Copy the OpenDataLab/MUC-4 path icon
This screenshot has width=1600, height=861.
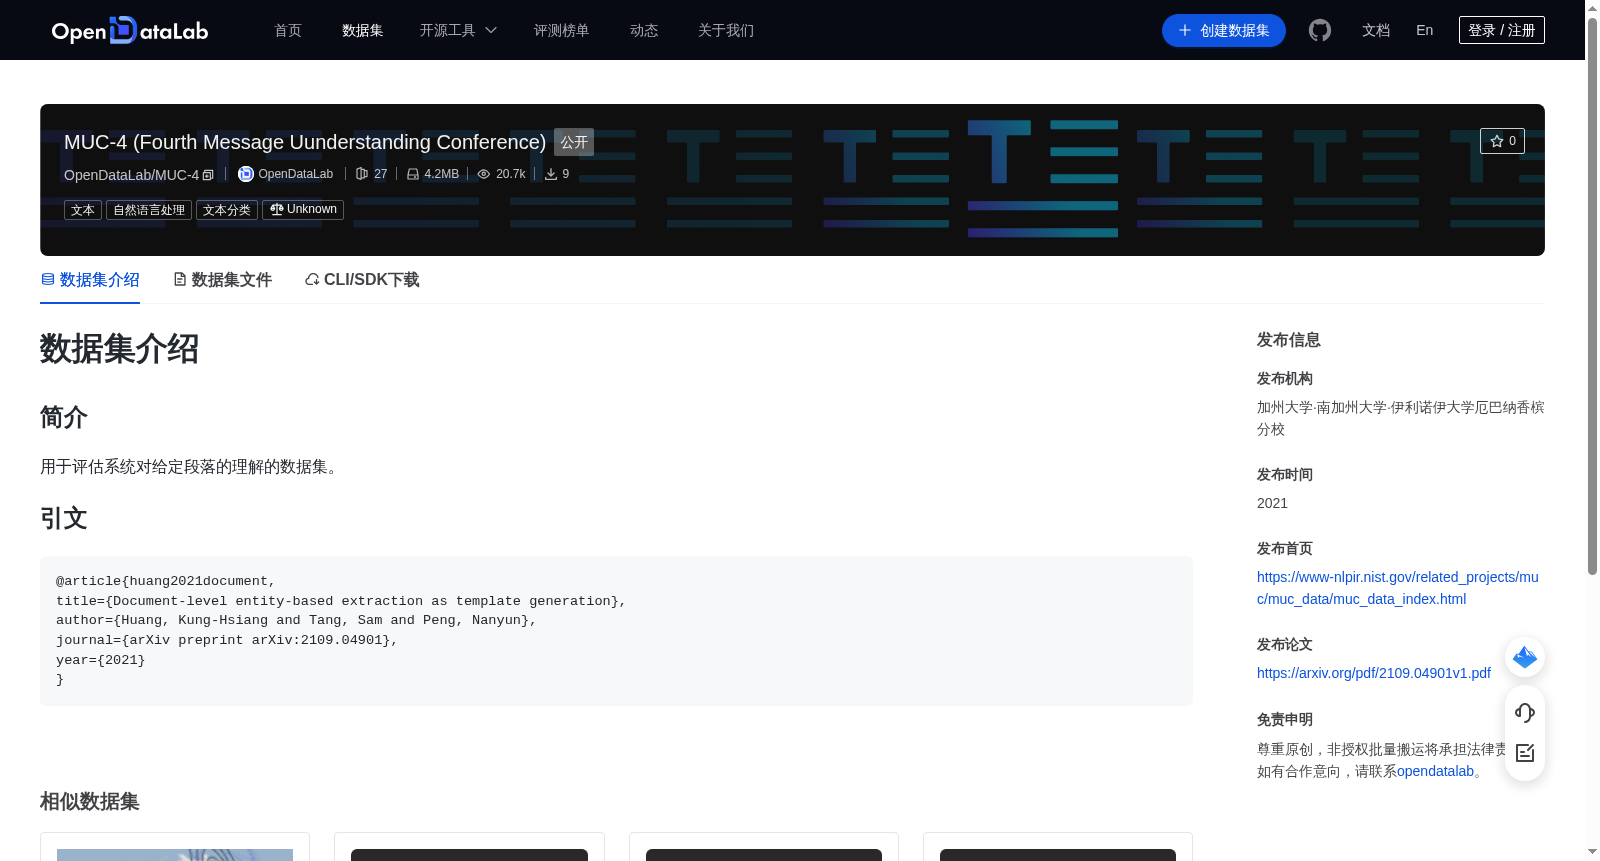[x=208, y=175]
